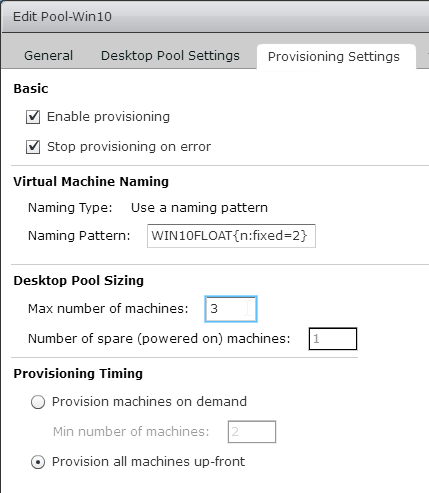Click the Min number of machines label
The height and width of the screenshot is (493, 429).
pos(131,432)
